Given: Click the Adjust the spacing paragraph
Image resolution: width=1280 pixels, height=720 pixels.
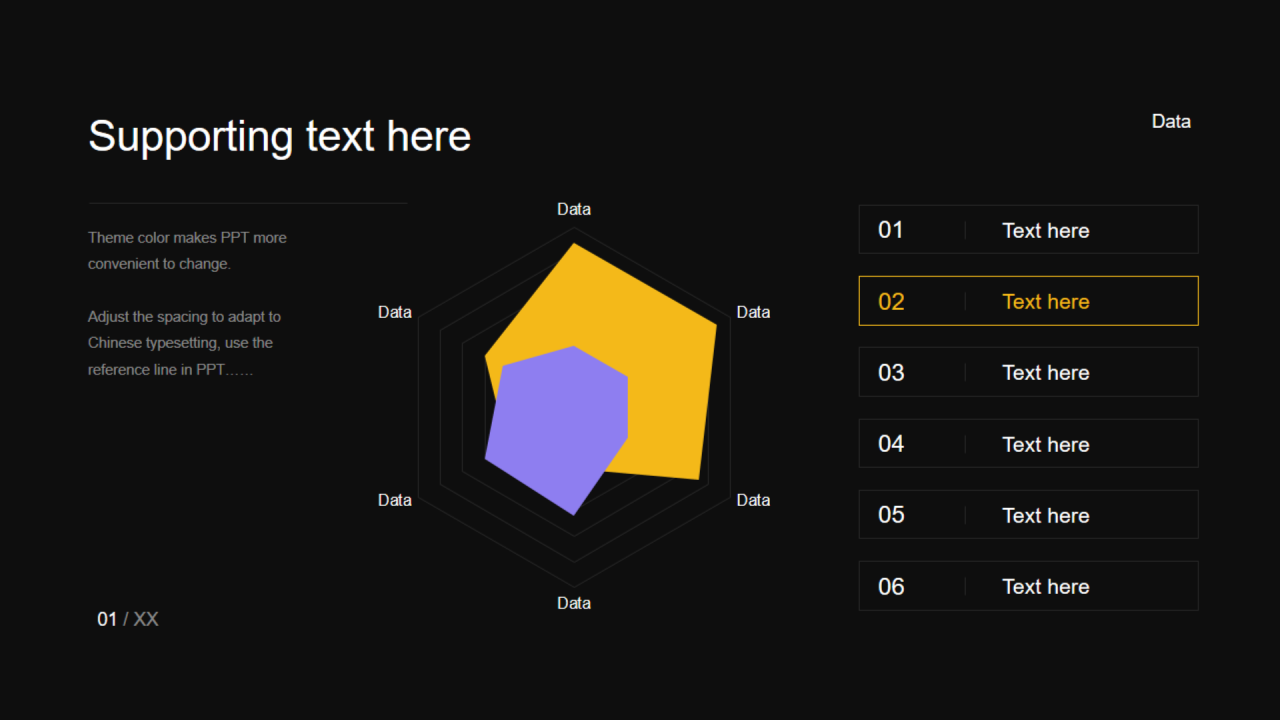Looking at the screenshot, I should pos(185,343).
